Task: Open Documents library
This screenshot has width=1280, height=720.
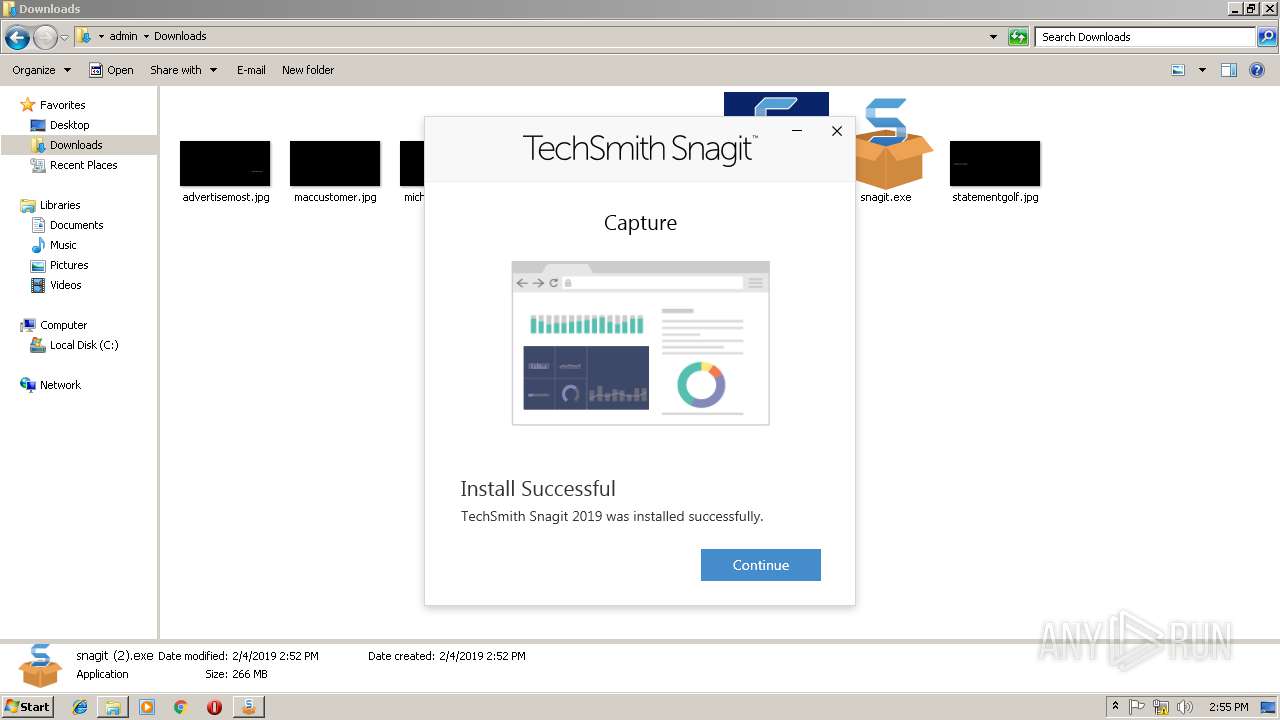Action: click(76, 225)
